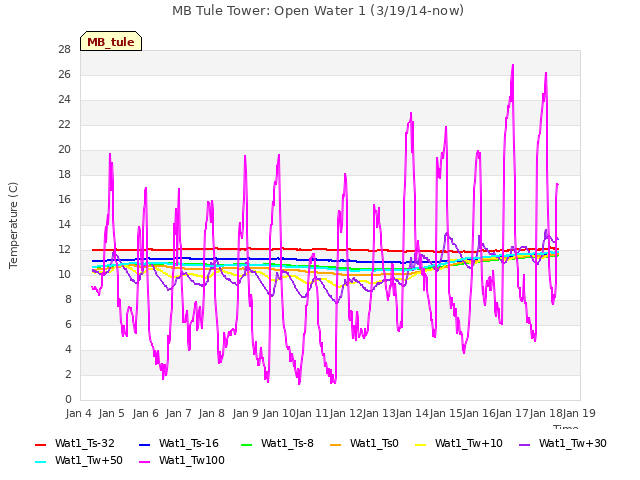The width and height of the screenshot is (640, 480).
Task: Select the Wat1_Ts-32 legend label
Action: (x=85, y=444)
